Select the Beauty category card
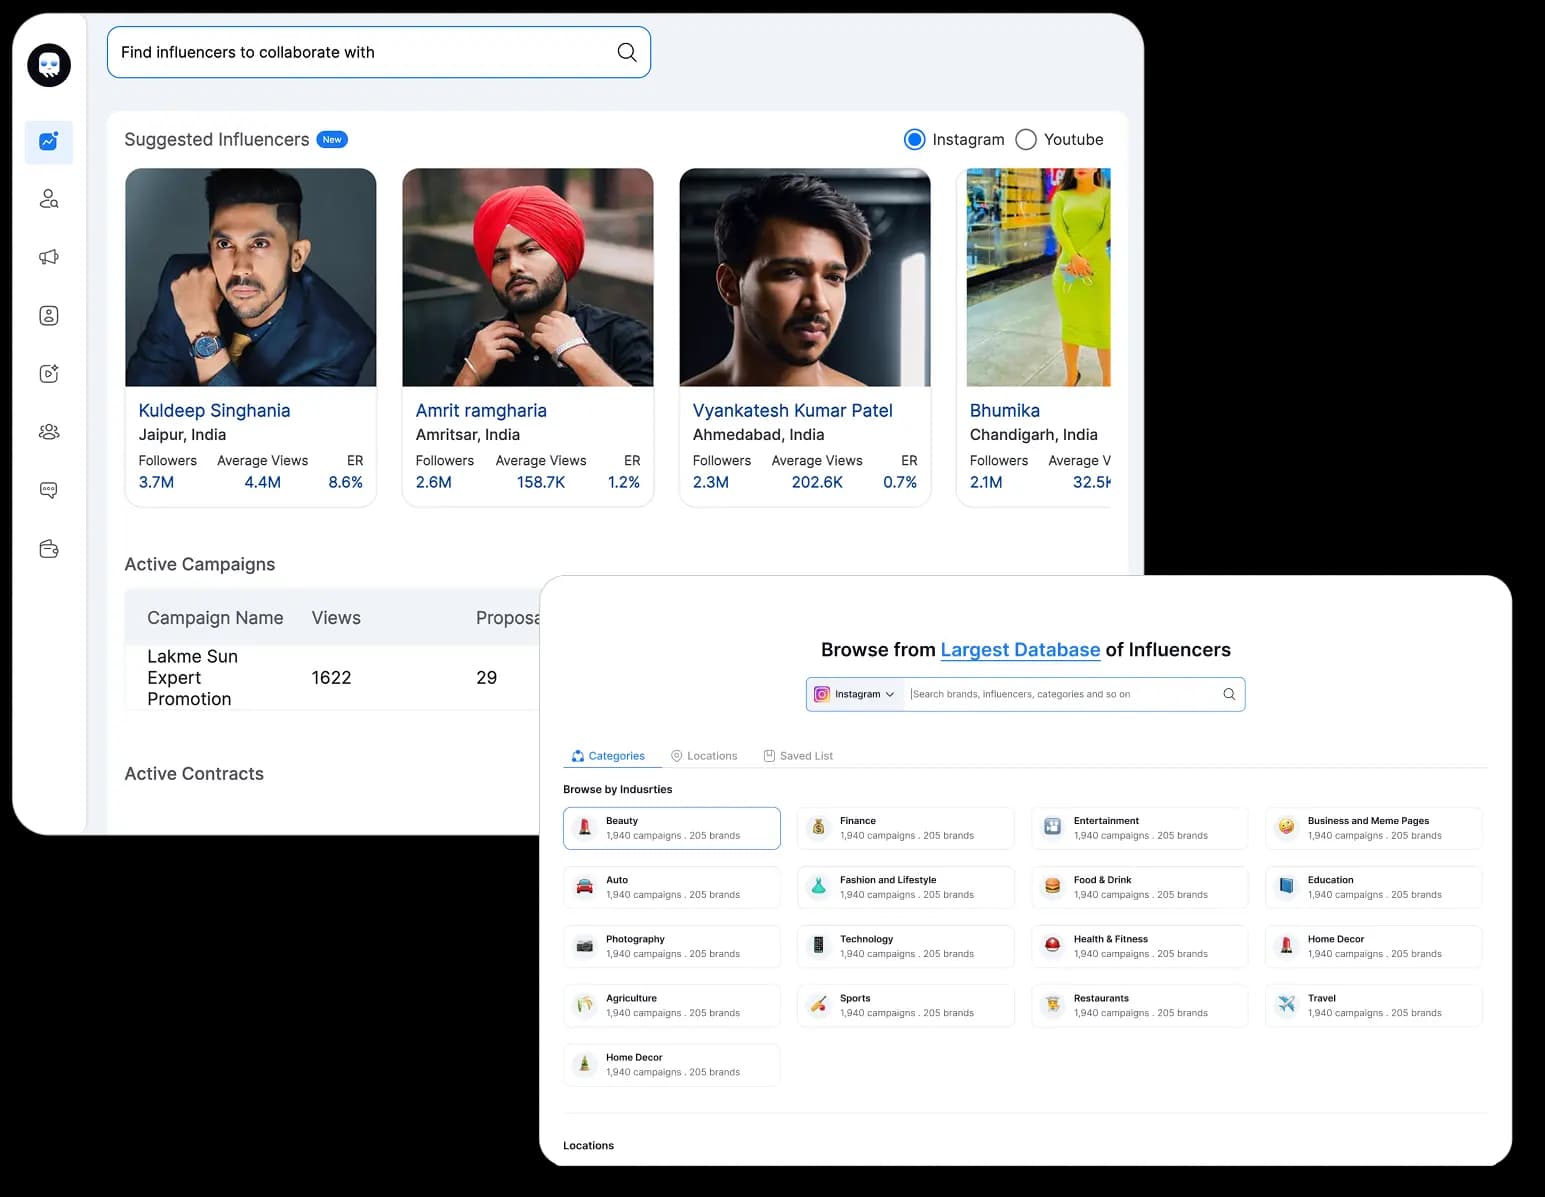Viewport: 1545px width, 1197px height. (x=671, y=828)
